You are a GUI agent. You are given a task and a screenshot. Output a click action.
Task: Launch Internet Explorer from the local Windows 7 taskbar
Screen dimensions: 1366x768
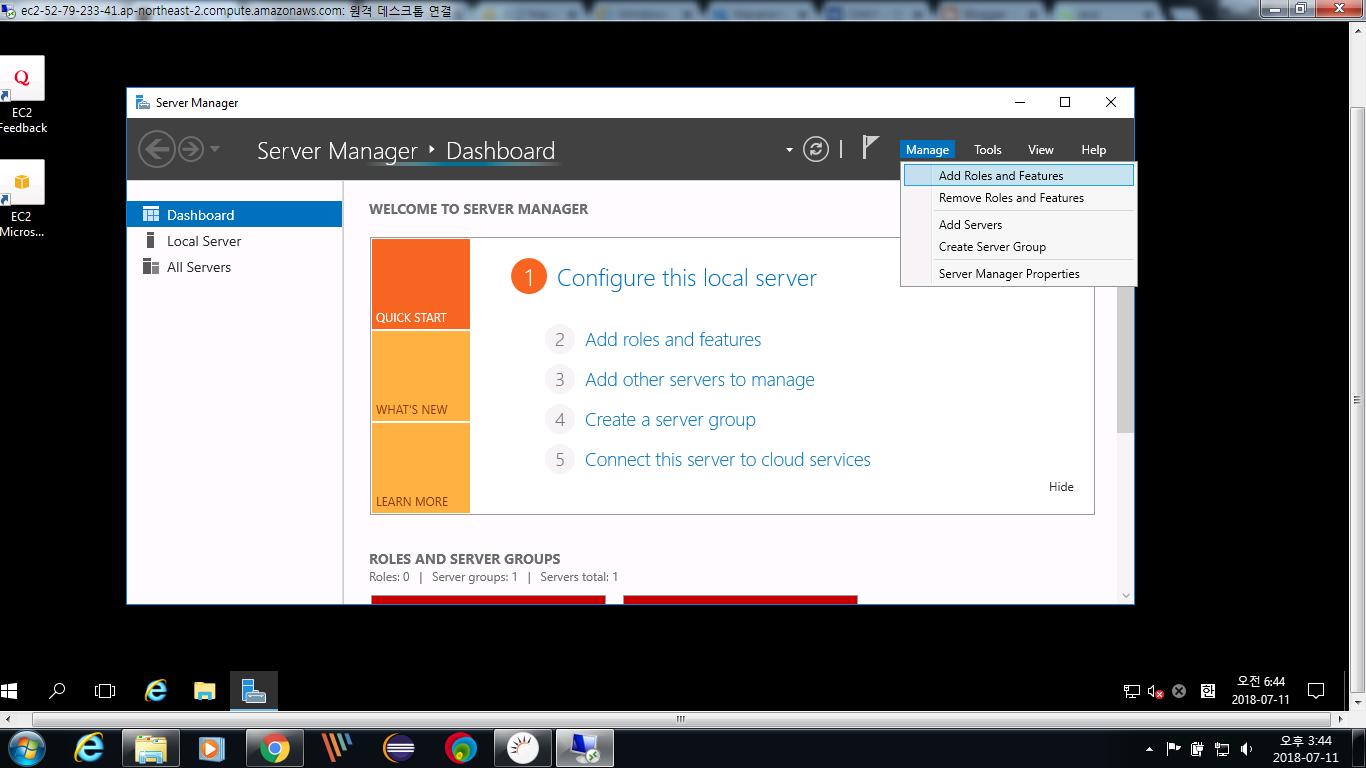click(89, 748)
